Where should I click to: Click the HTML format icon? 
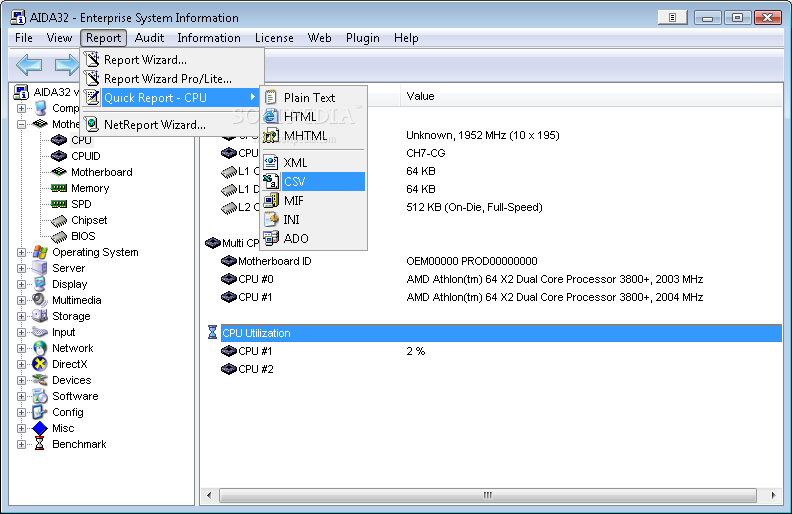point(271,116)
